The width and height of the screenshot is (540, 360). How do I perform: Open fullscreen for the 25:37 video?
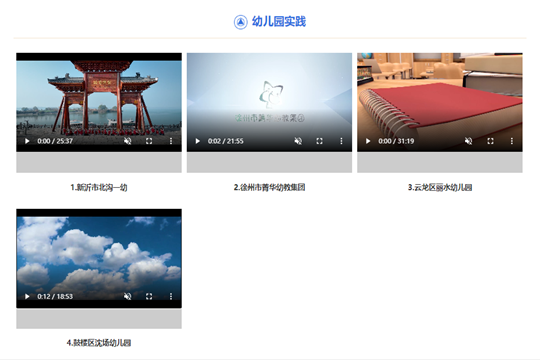[x=149, y=141]
